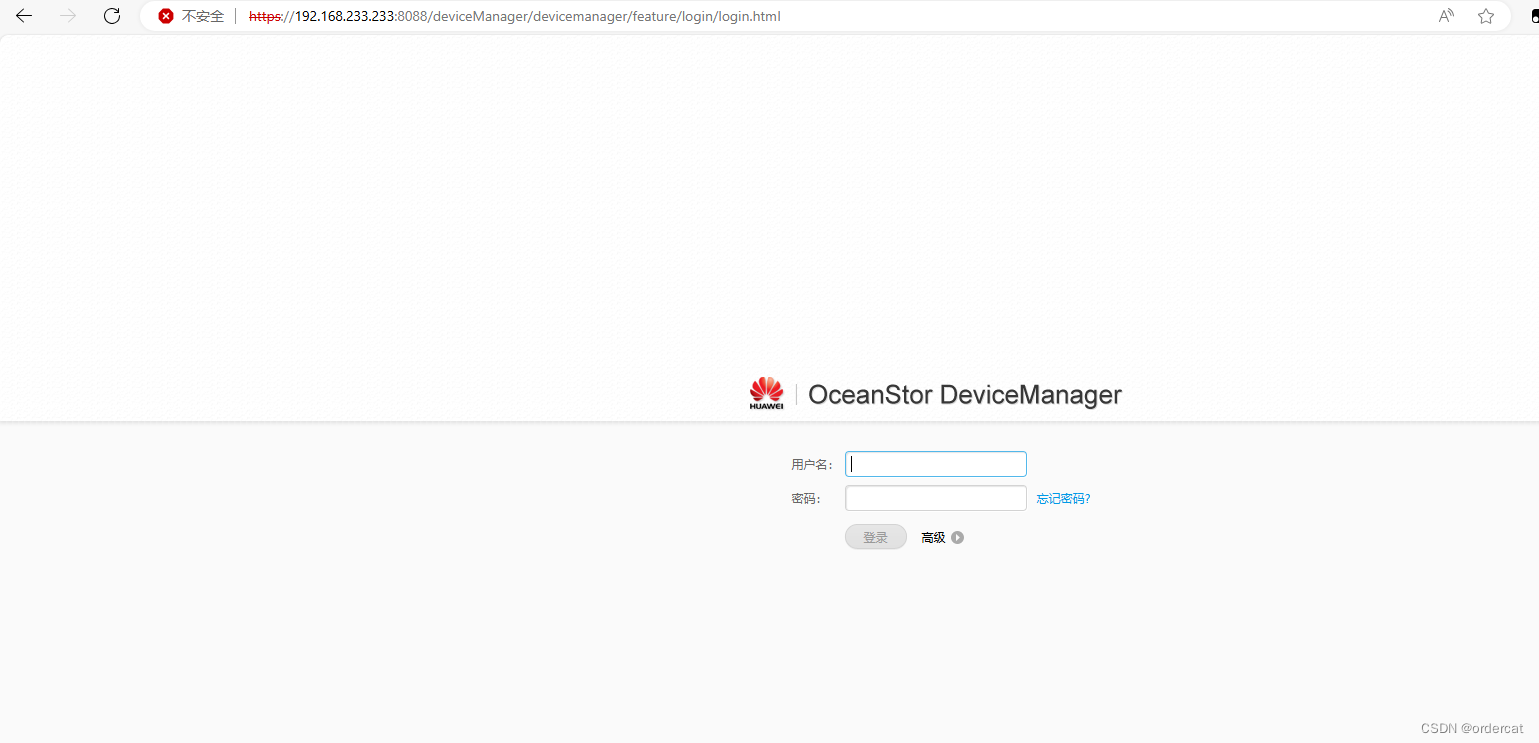Expand the 高级 advanced options arrow

point(958,537)
